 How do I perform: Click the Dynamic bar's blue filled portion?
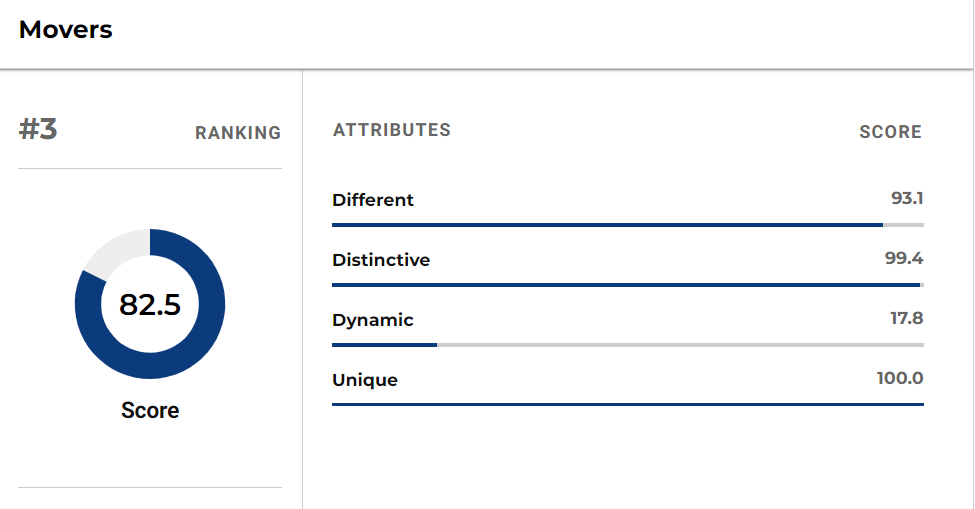click(x=384, y=345)
